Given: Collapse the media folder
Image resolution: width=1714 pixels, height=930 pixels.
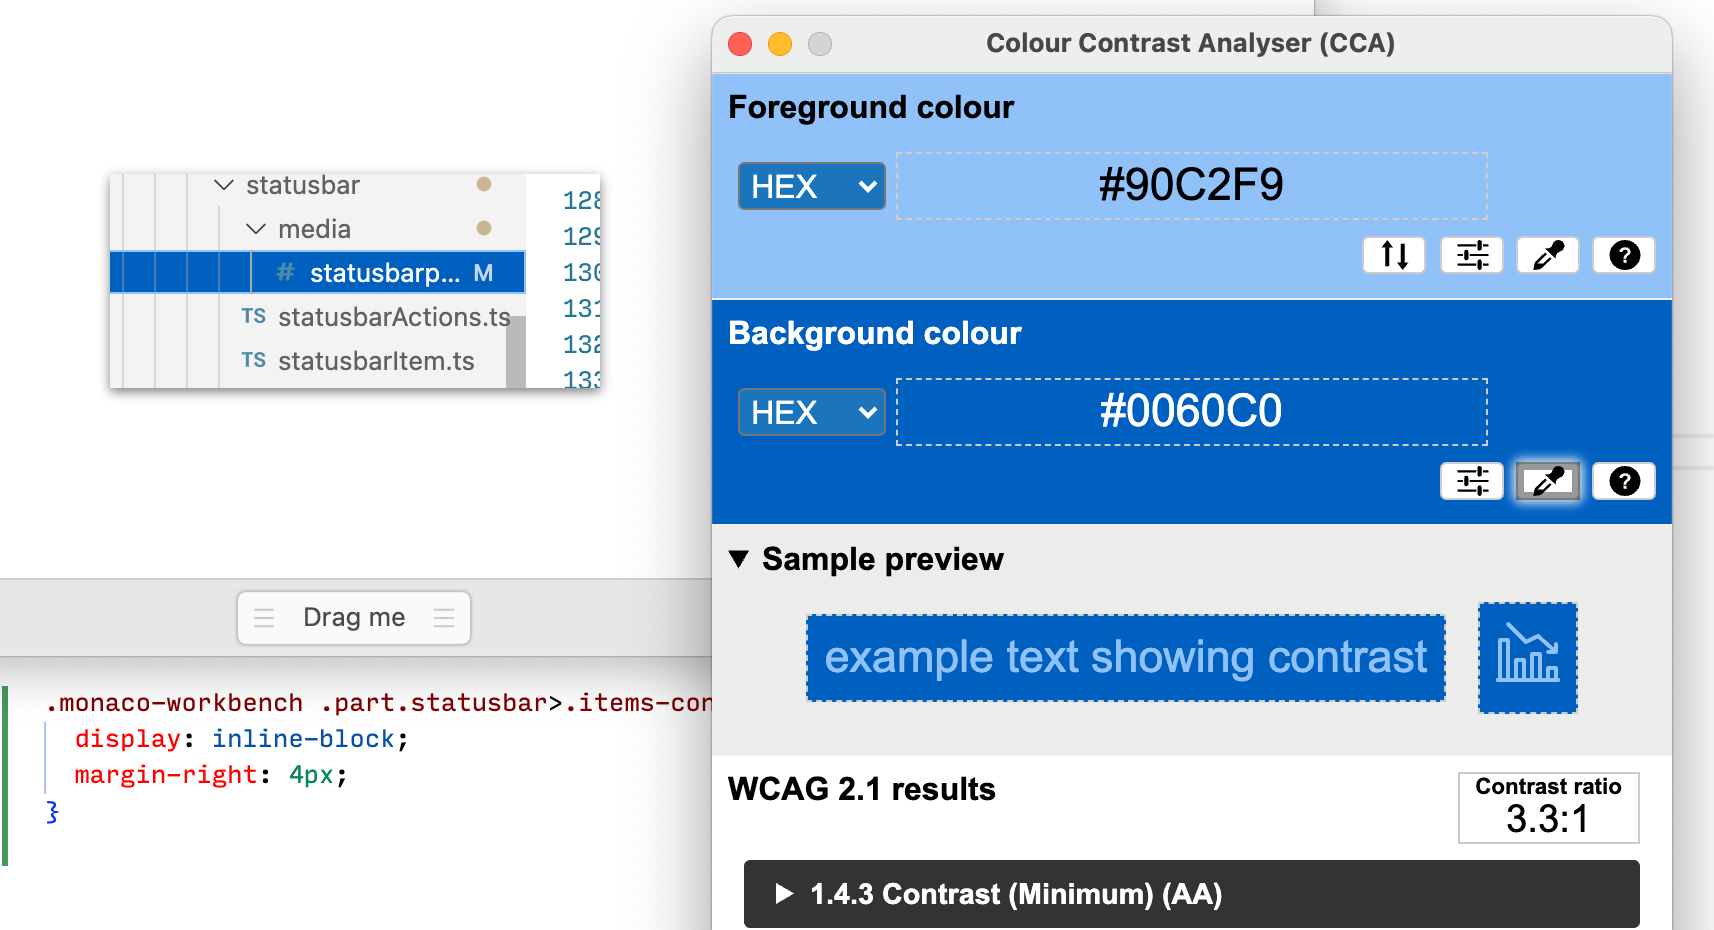Looking at the screenshot, I should click(x=256, y=228).
